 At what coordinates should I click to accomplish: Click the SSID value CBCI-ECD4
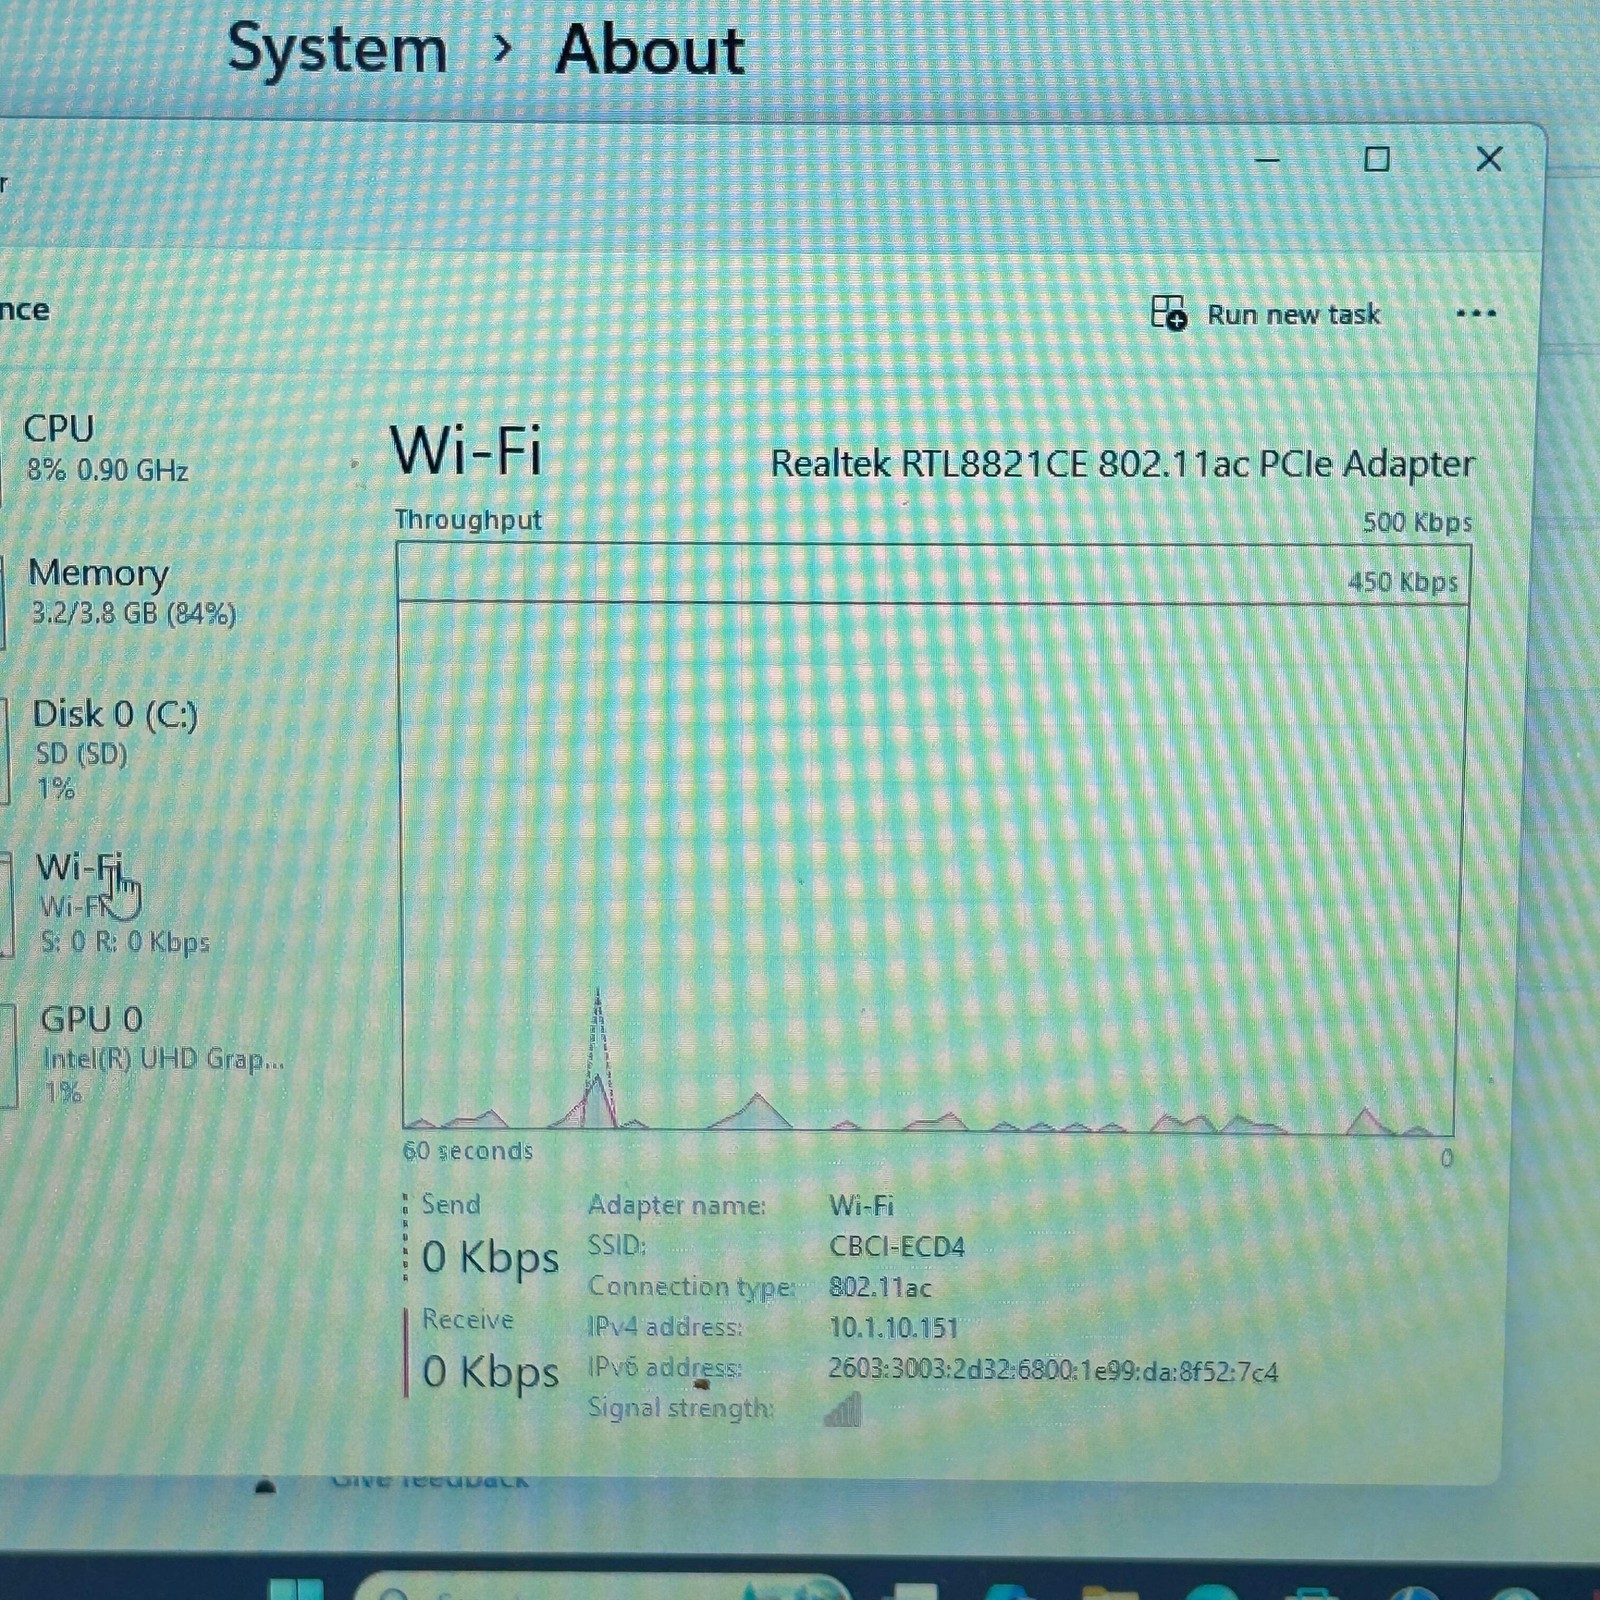point(897,1247)
